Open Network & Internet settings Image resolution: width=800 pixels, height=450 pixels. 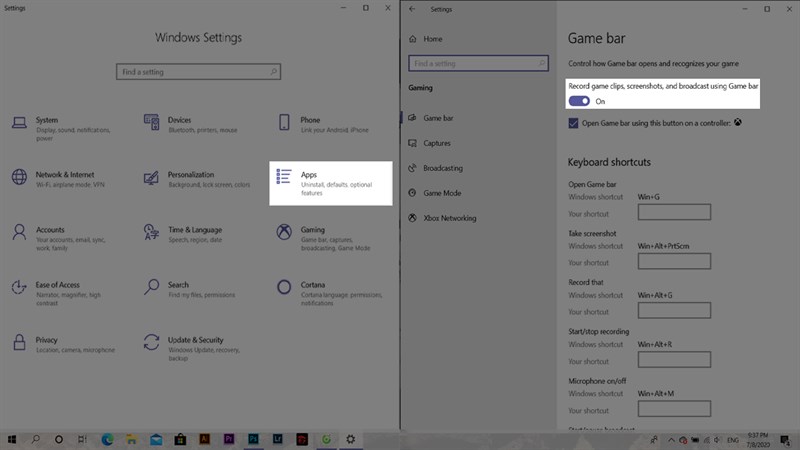coord(60,179)
